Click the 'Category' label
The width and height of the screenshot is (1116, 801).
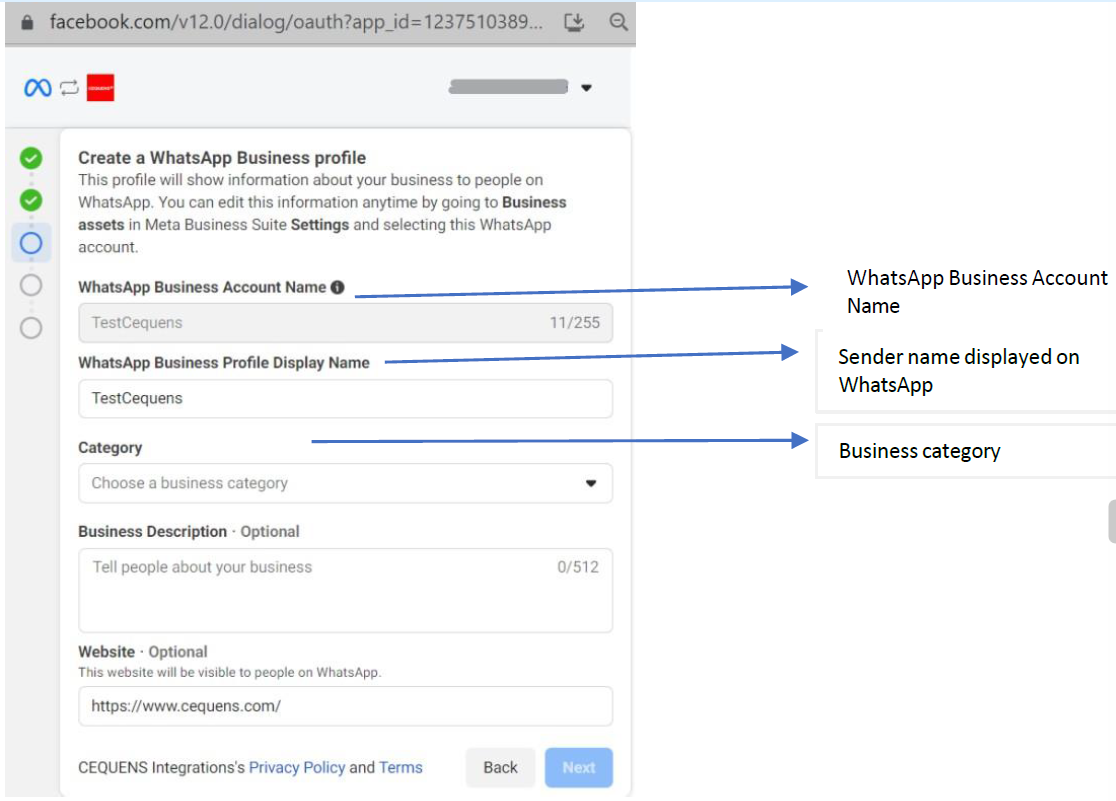coord(110,448)
